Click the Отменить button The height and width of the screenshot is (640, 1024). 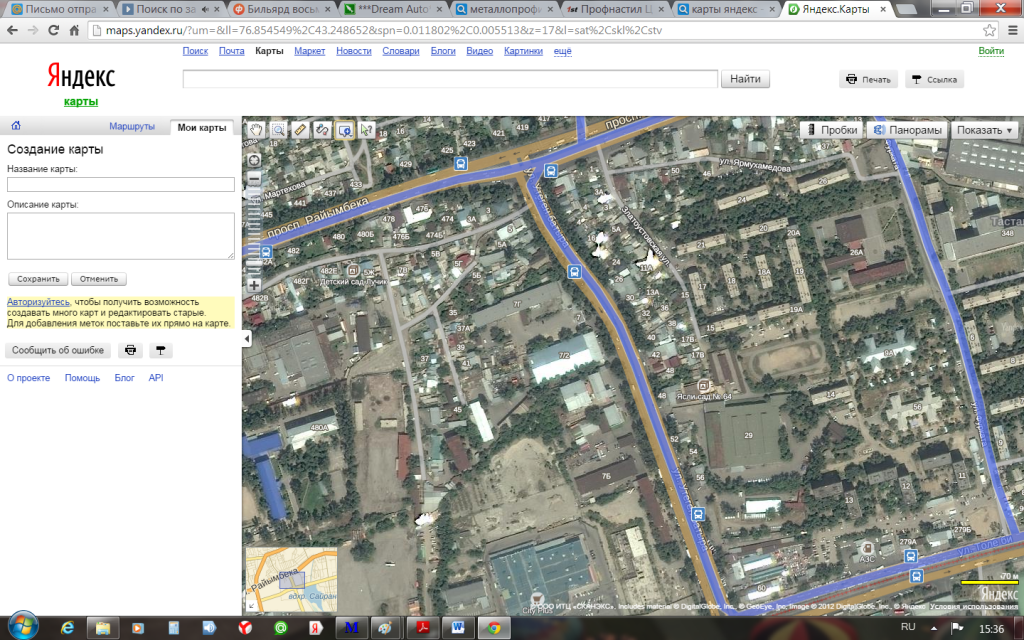99,279
